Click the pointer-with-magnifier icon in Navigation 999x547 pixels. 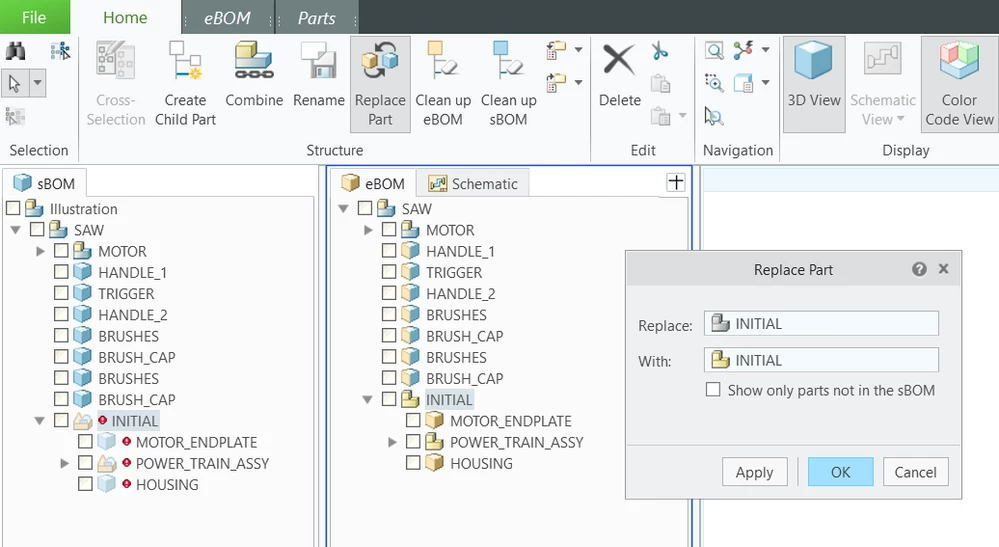tap(714, 117)
